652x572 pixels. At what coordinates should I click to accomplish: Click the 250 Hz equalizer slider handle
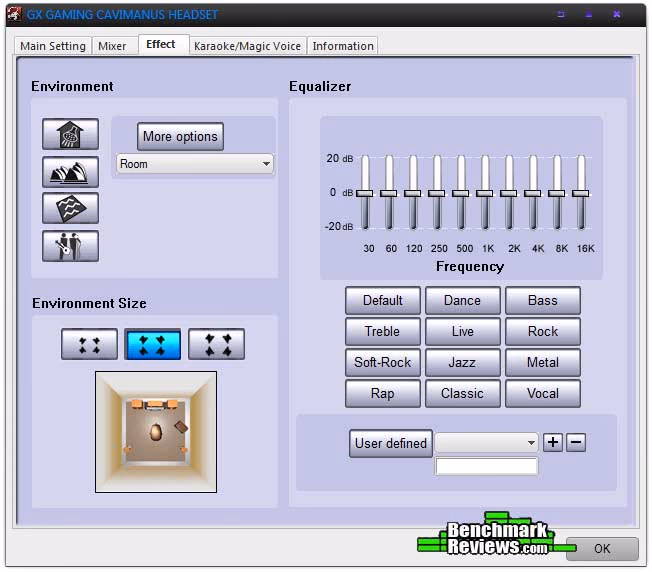[x=437, y=194]
